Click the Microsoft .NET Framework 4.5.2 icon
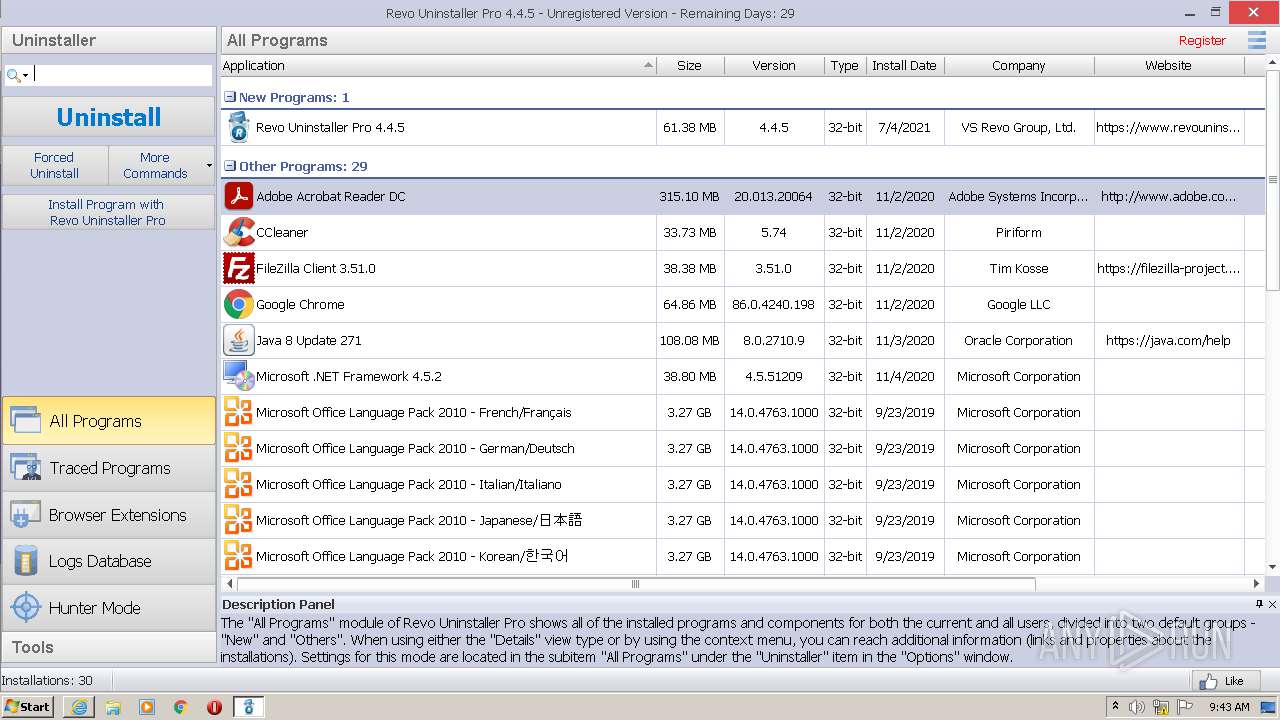Screen dimensions: 1280x720 (x=238, y=376)
